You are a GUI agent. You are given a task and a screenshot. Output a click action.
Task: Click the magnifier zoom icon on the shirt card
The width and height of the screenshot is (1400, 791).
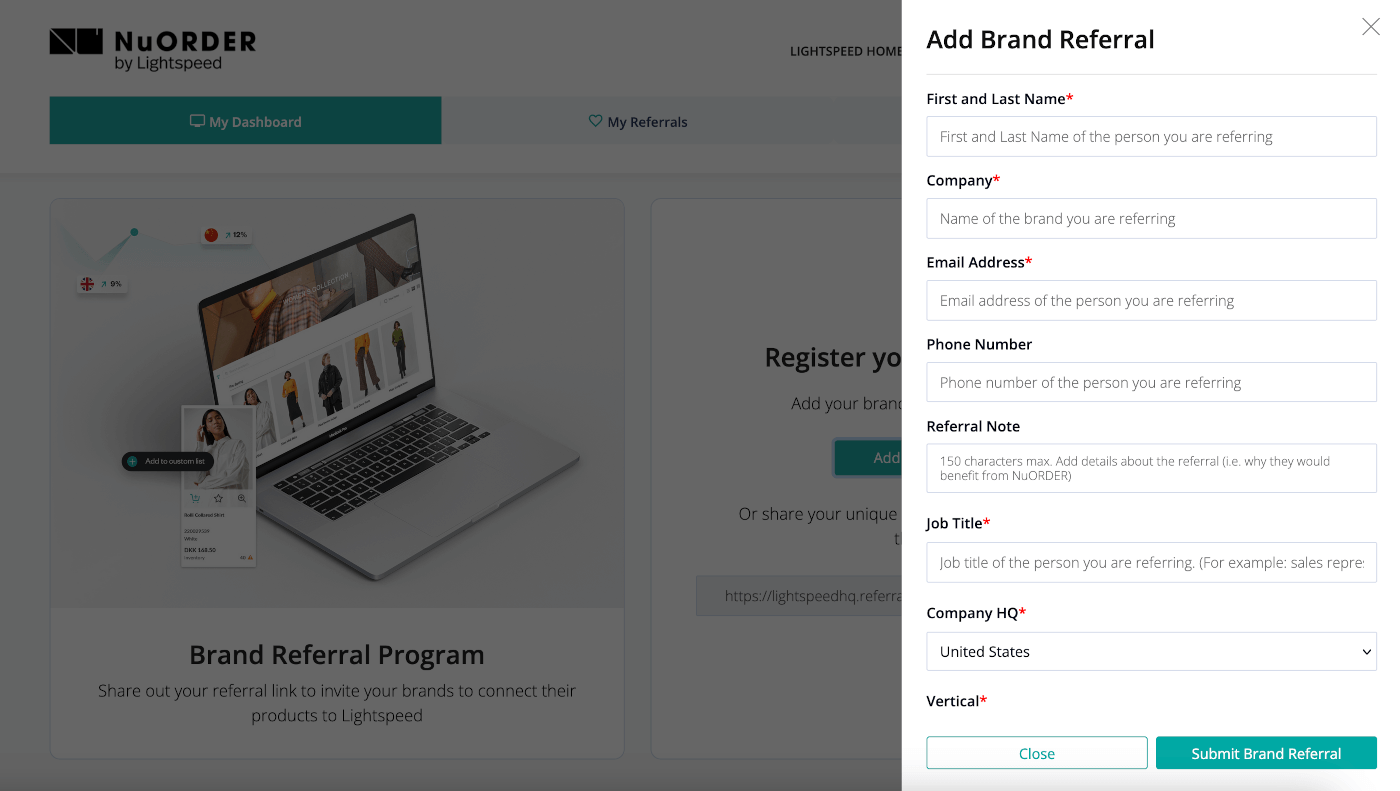pyautogui.click(x=242, y=498)
